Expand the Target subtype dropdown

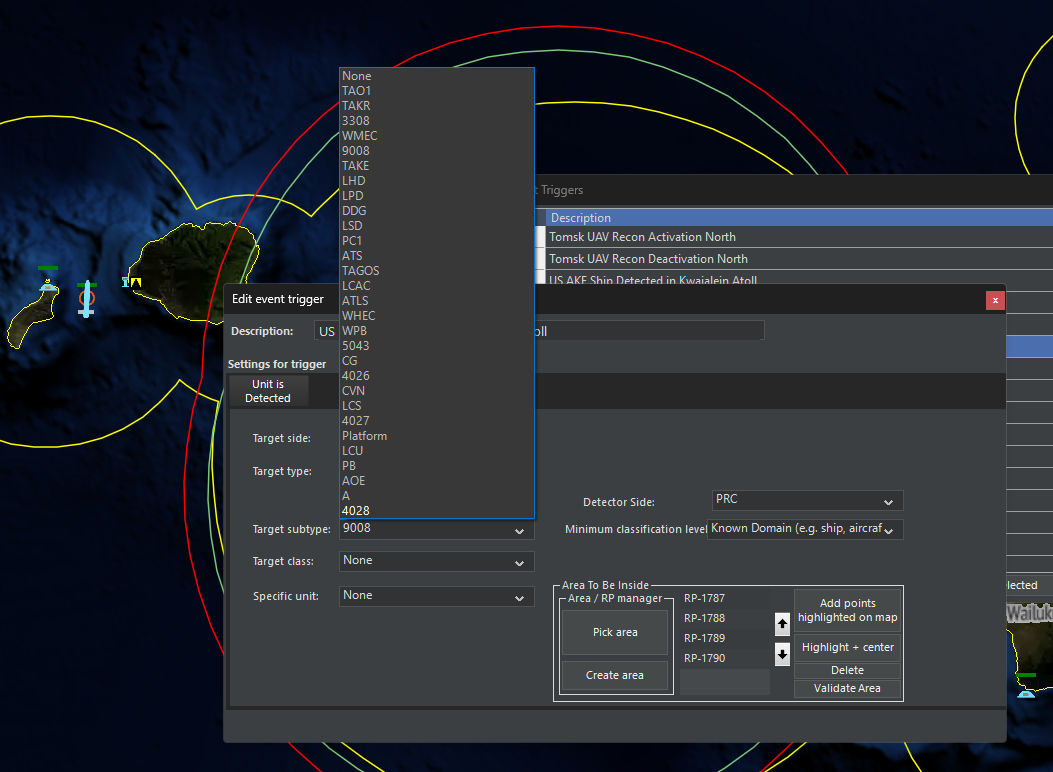click(519, 531)
